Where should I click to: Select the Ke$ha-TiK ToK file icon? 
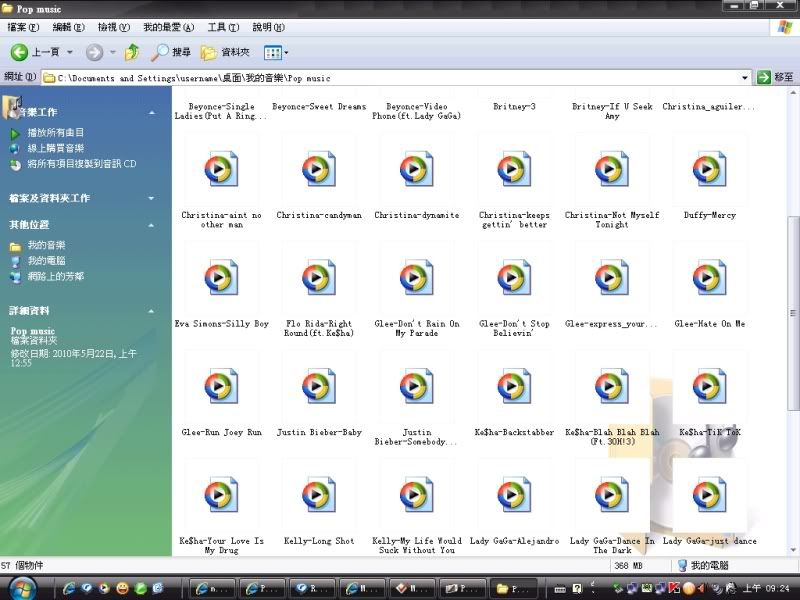tap(710, 386)
